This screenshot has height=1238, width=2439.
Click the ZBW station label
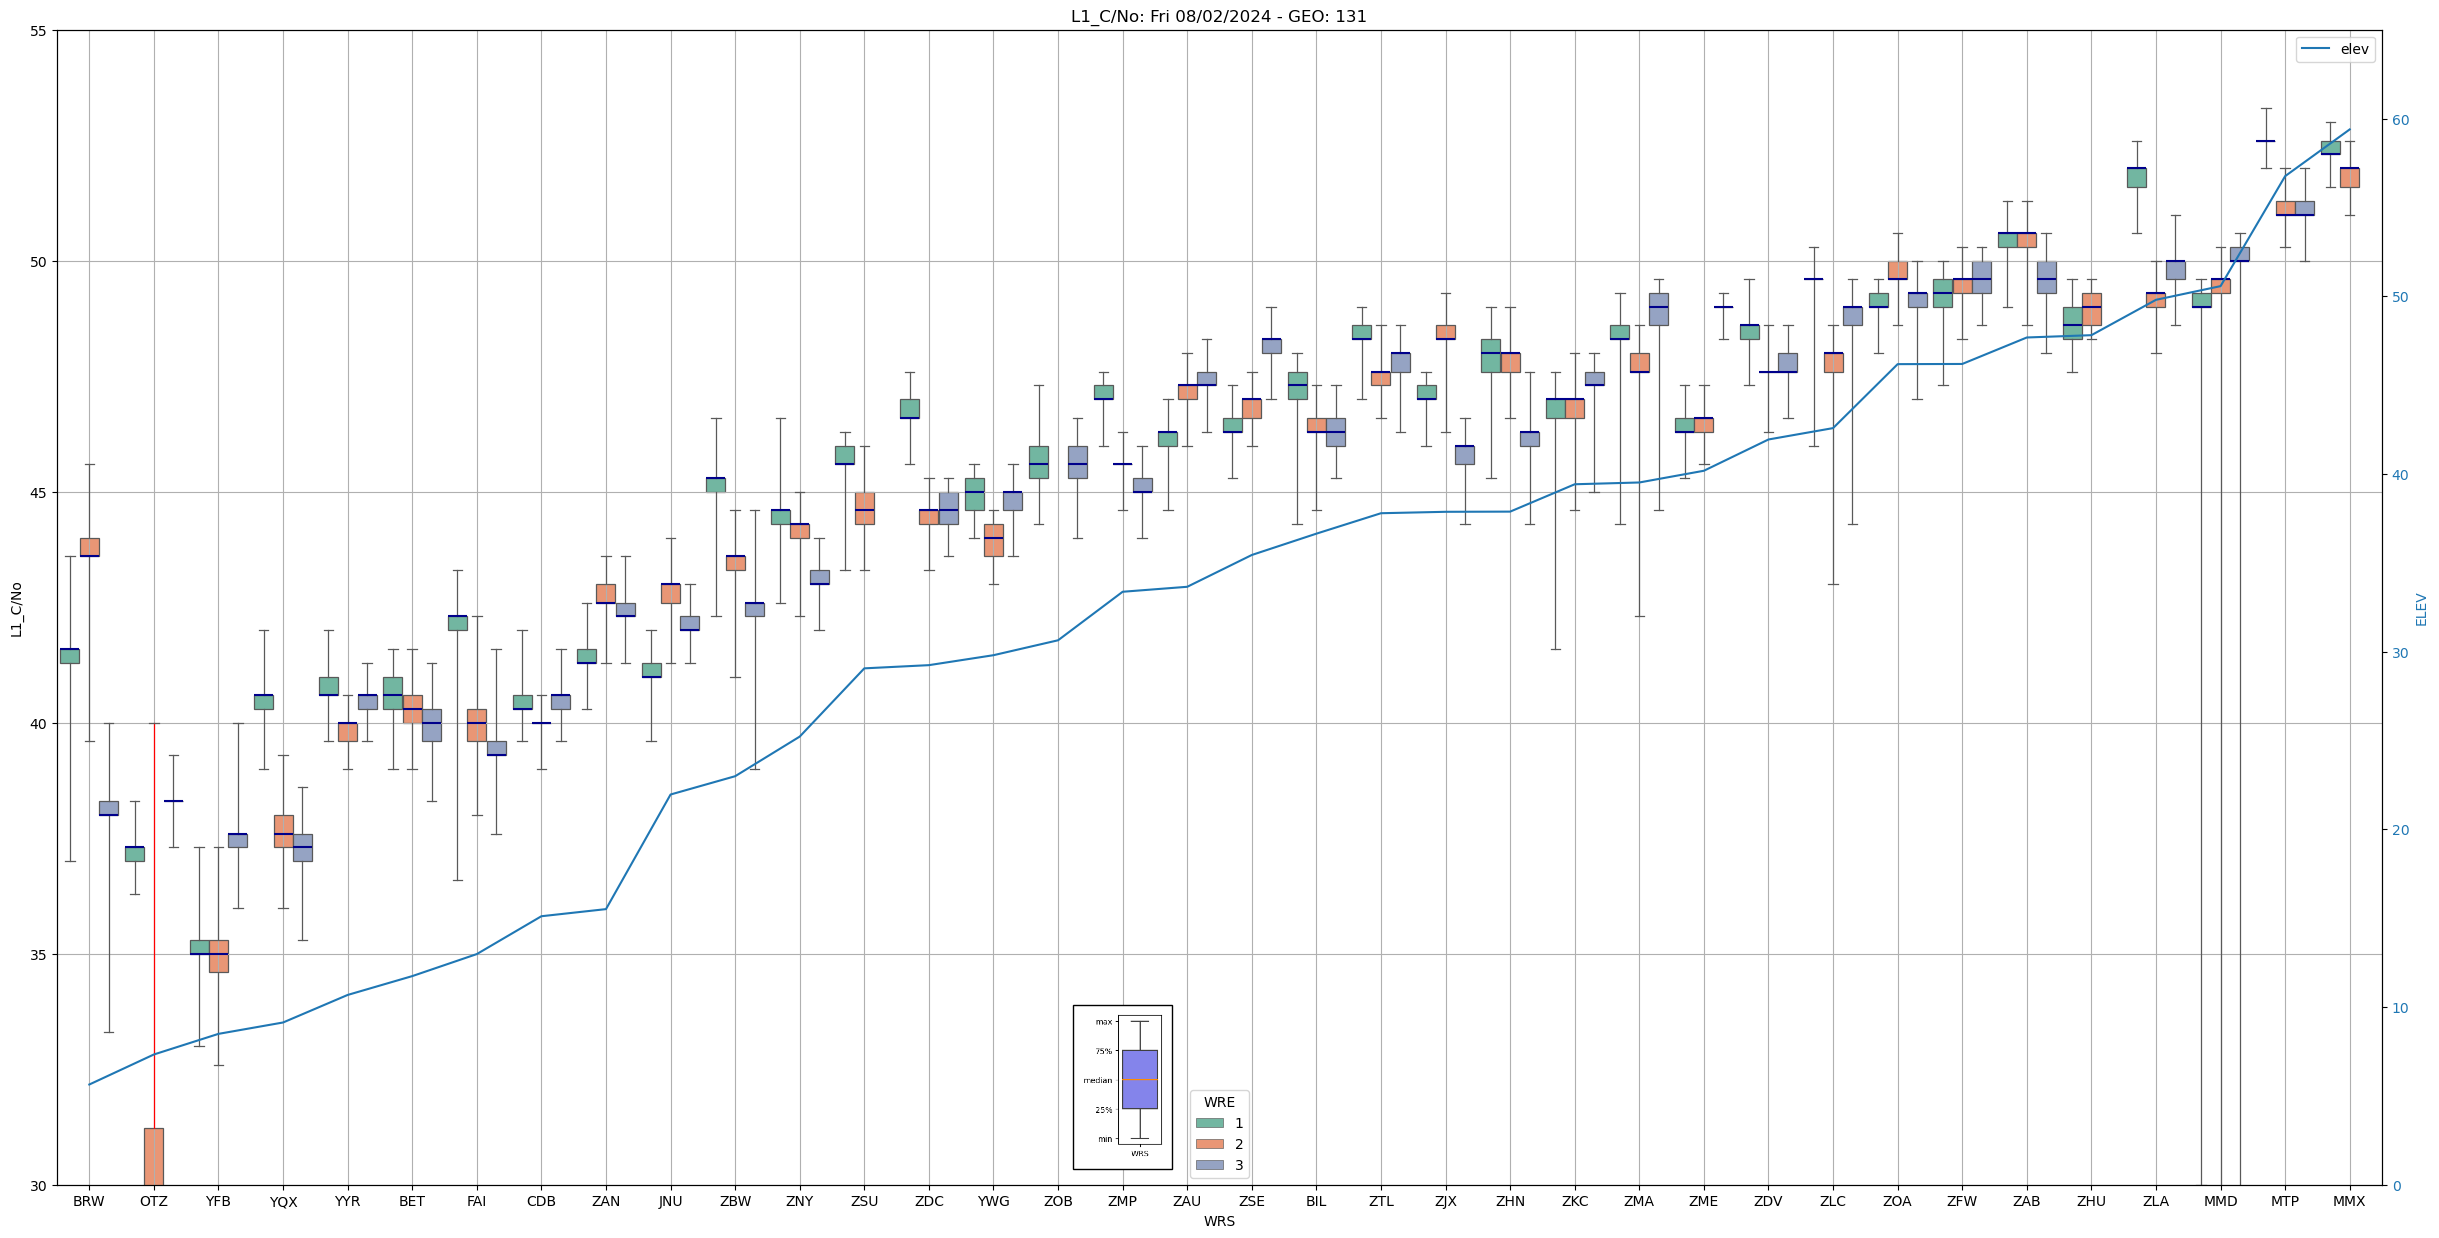point(735,1201)
